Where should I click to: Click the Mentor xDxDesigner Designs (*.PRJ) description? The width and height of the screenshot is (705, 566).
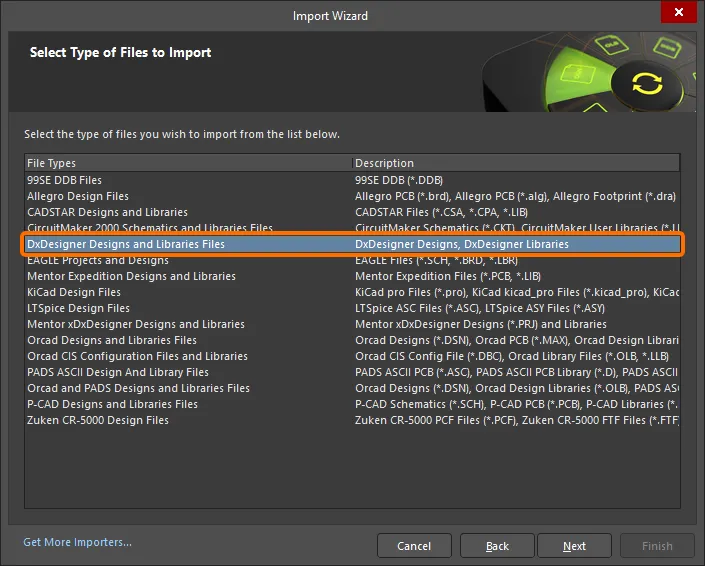coord(481,324)
